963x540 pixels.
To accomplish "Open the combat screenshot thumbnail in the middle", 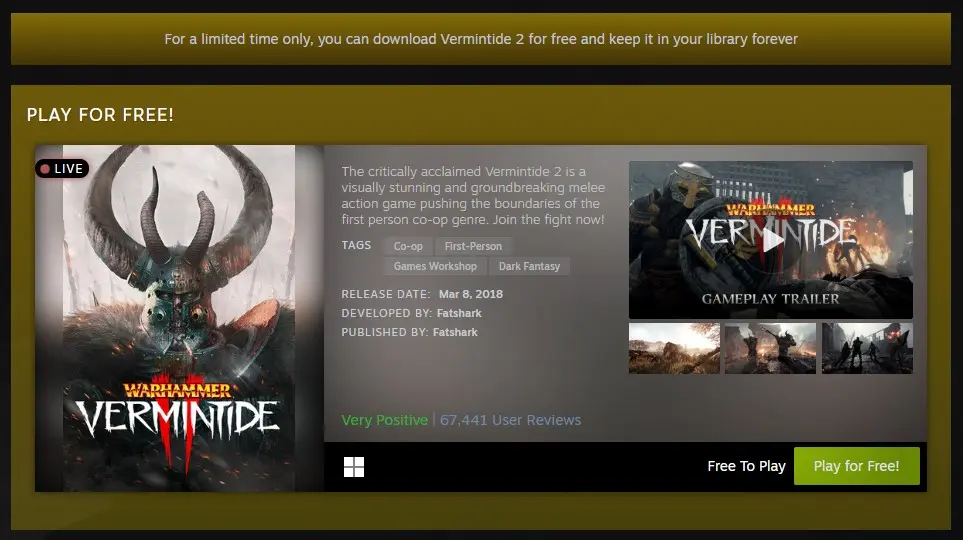I will click(770, 348).
